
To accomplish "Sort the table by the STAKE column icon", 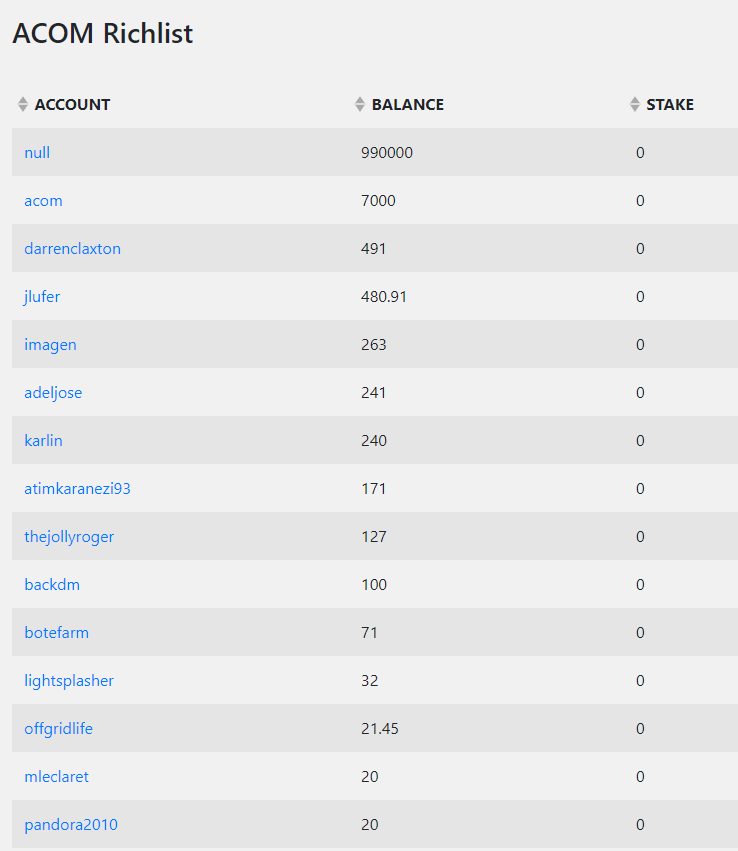I will point(634,104).
